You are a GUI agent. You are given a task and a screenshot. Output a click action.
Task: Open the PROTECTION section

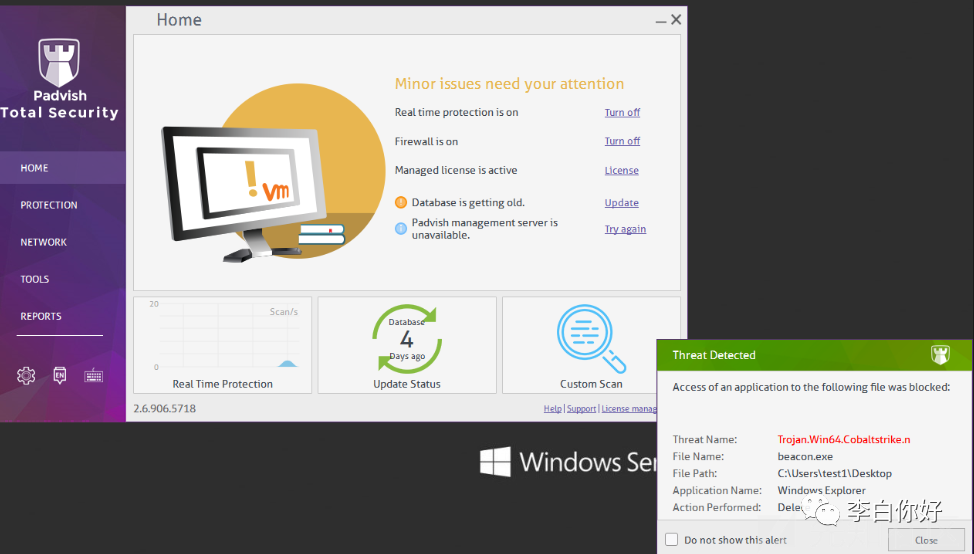tap(48, 205)
